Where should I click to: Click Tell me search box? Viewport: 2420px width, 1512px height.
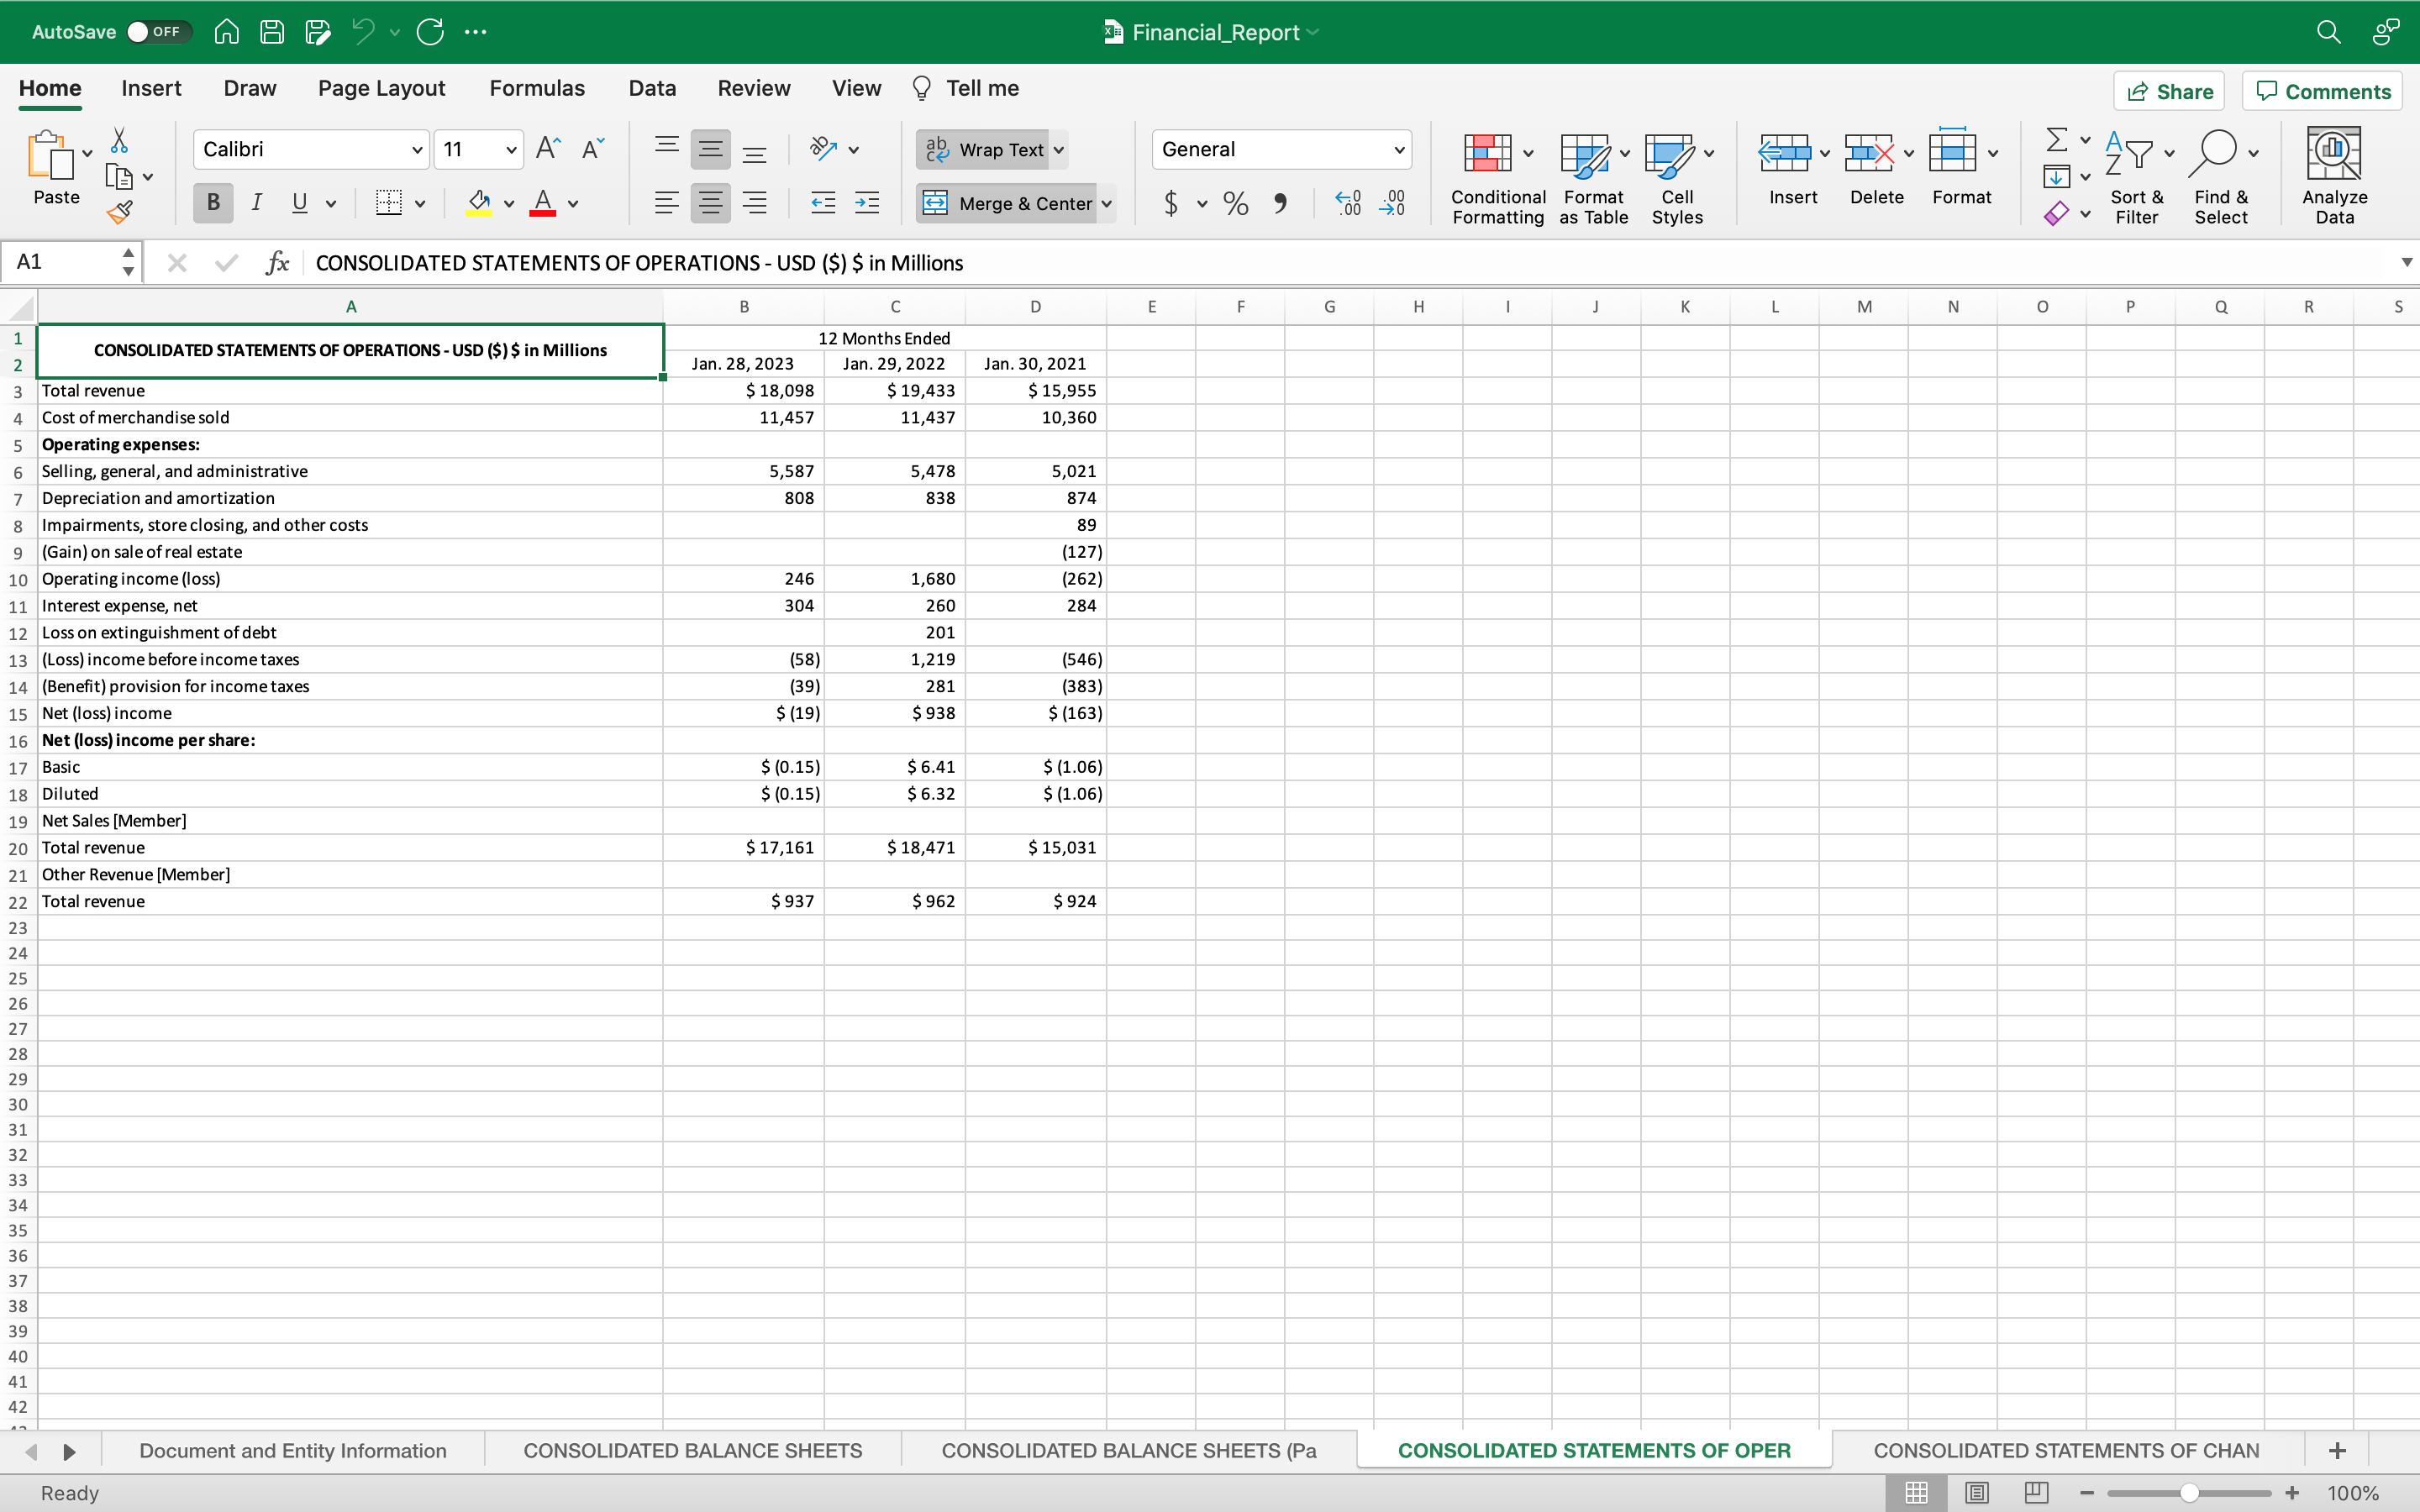click(x=965, y=88)
